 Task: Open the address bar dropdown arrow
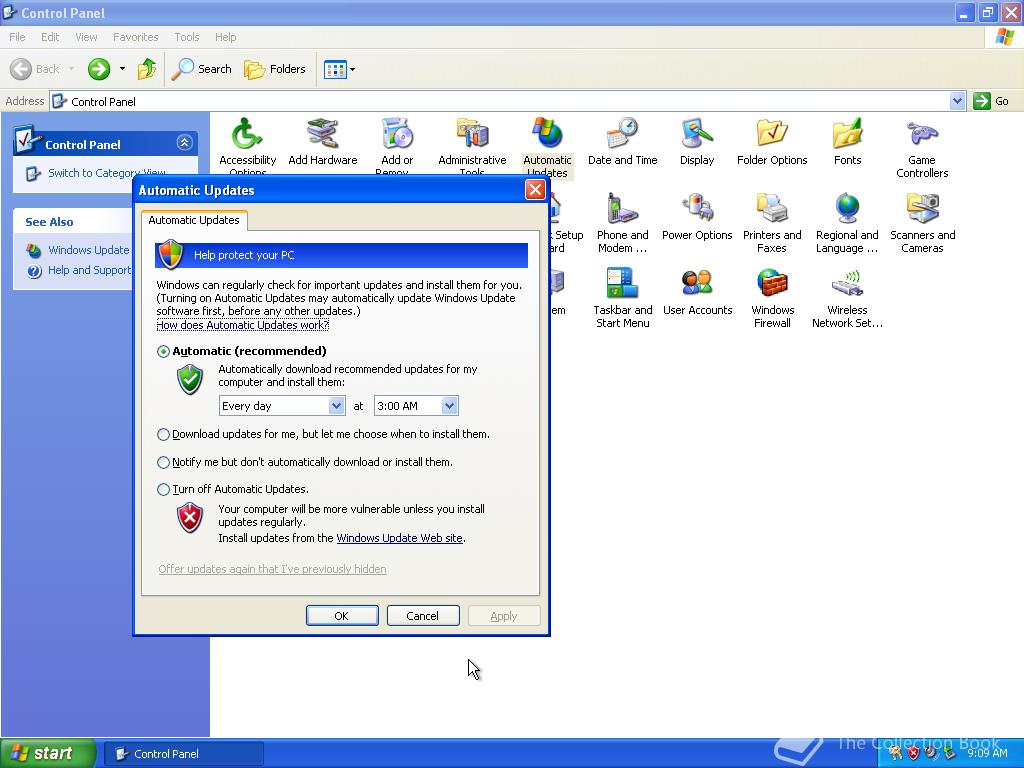tap(957, 101)
